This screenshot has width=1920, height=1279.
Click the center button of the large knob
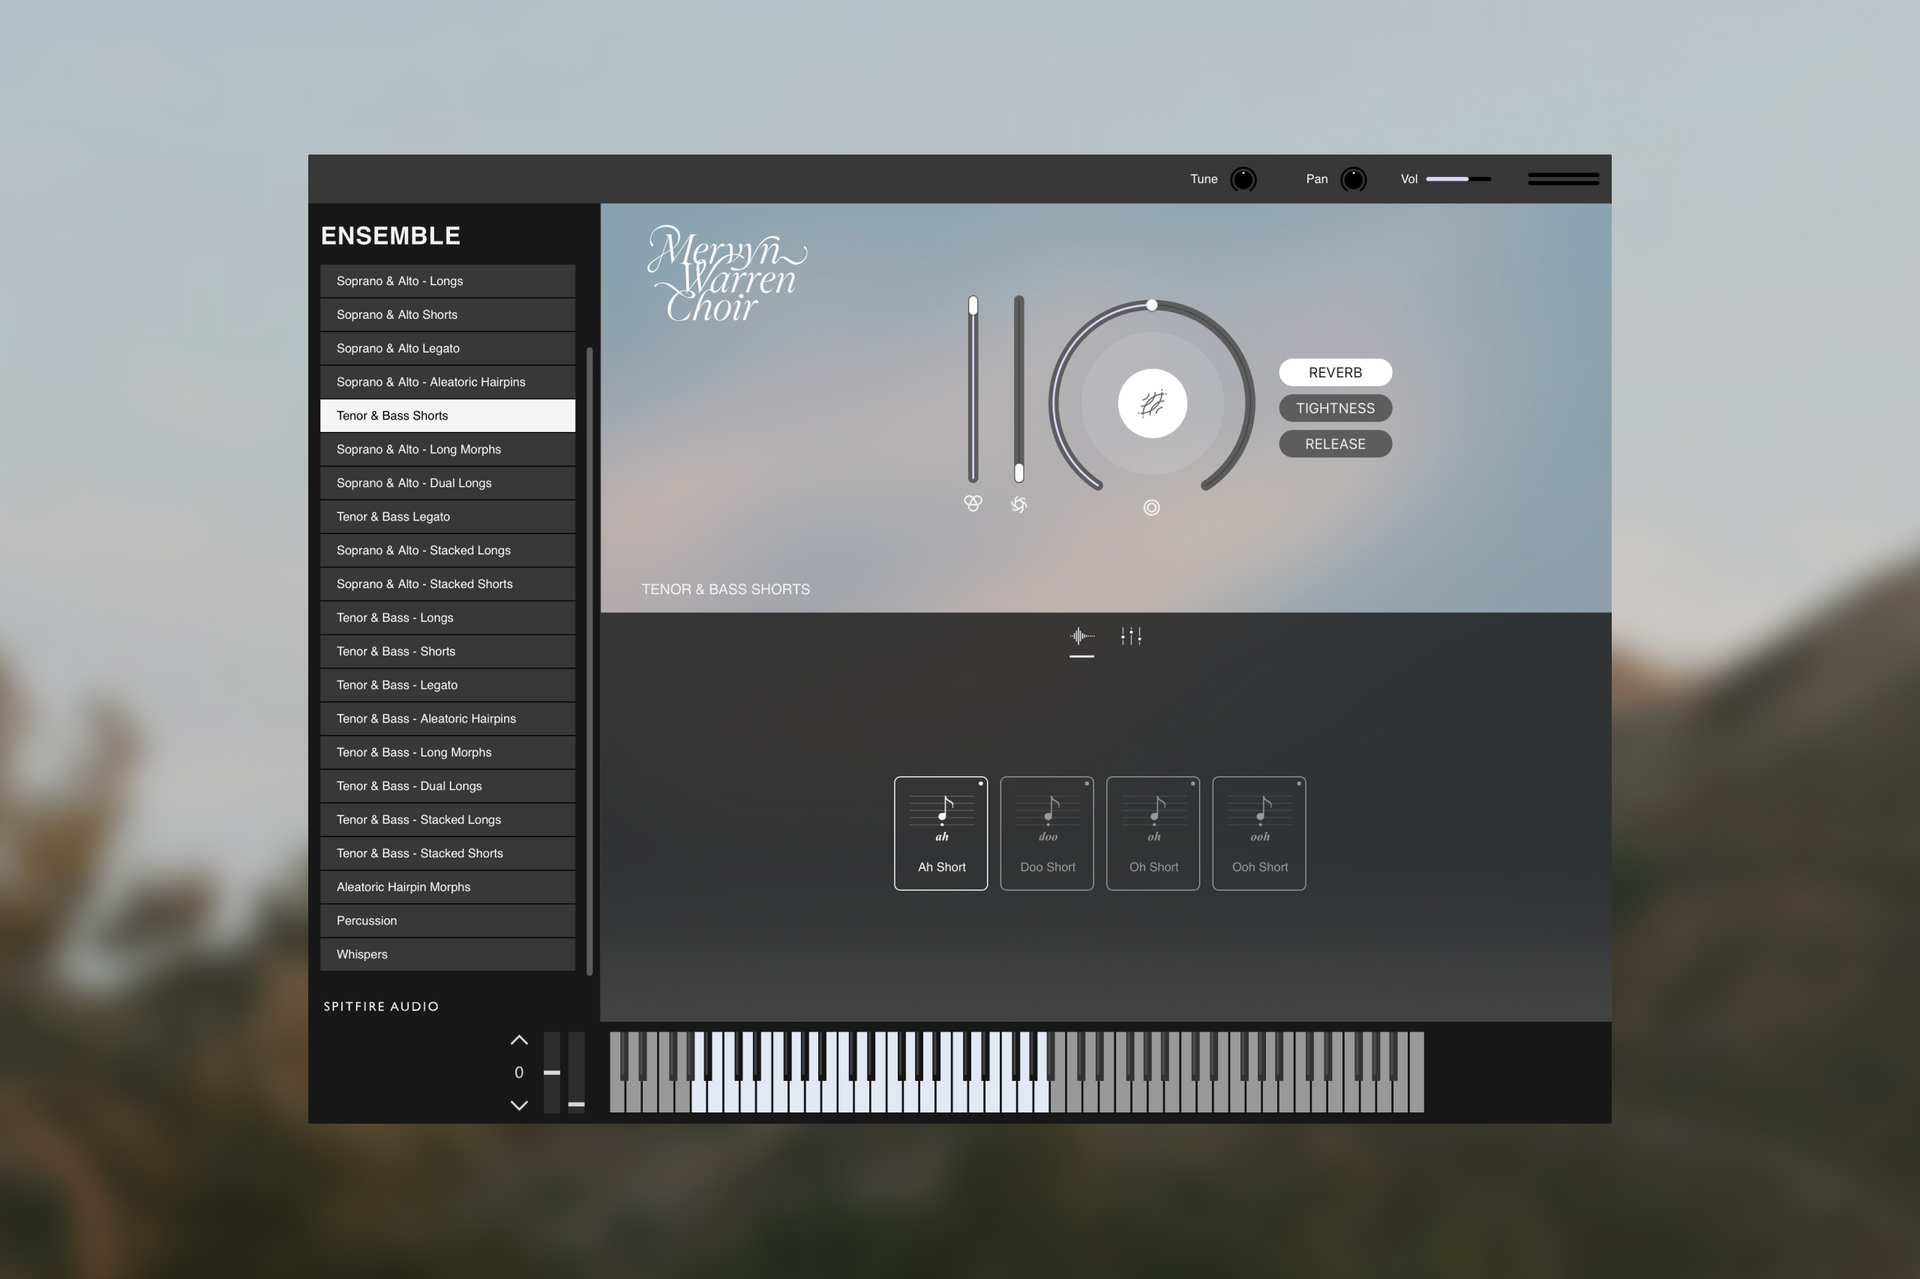1152,404
